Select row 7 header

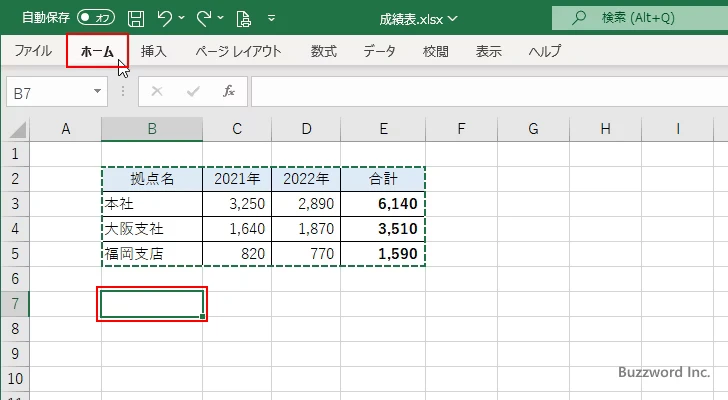(15, 304)
